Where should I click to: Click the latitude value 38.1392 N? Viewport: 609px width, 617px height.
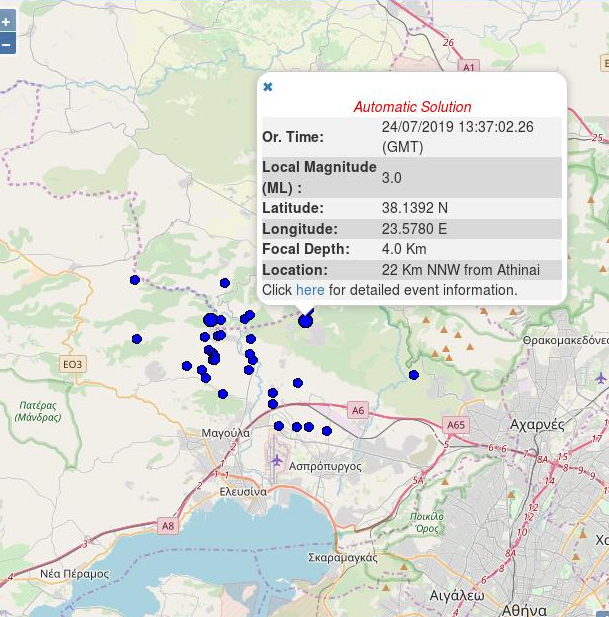(415, 208)
